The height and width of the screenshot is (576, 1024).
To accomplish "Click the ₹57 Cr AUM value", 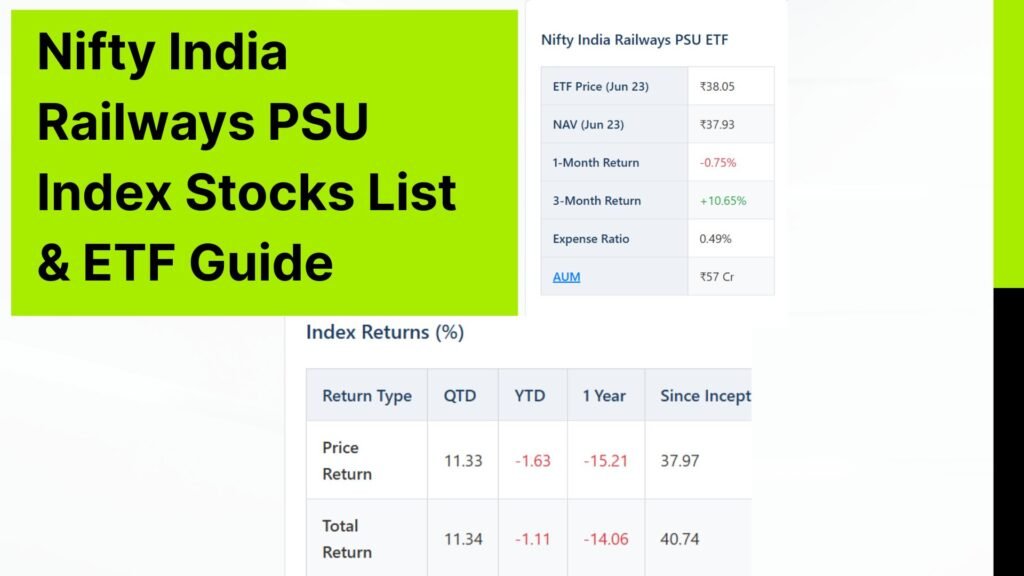I will 716,277.
